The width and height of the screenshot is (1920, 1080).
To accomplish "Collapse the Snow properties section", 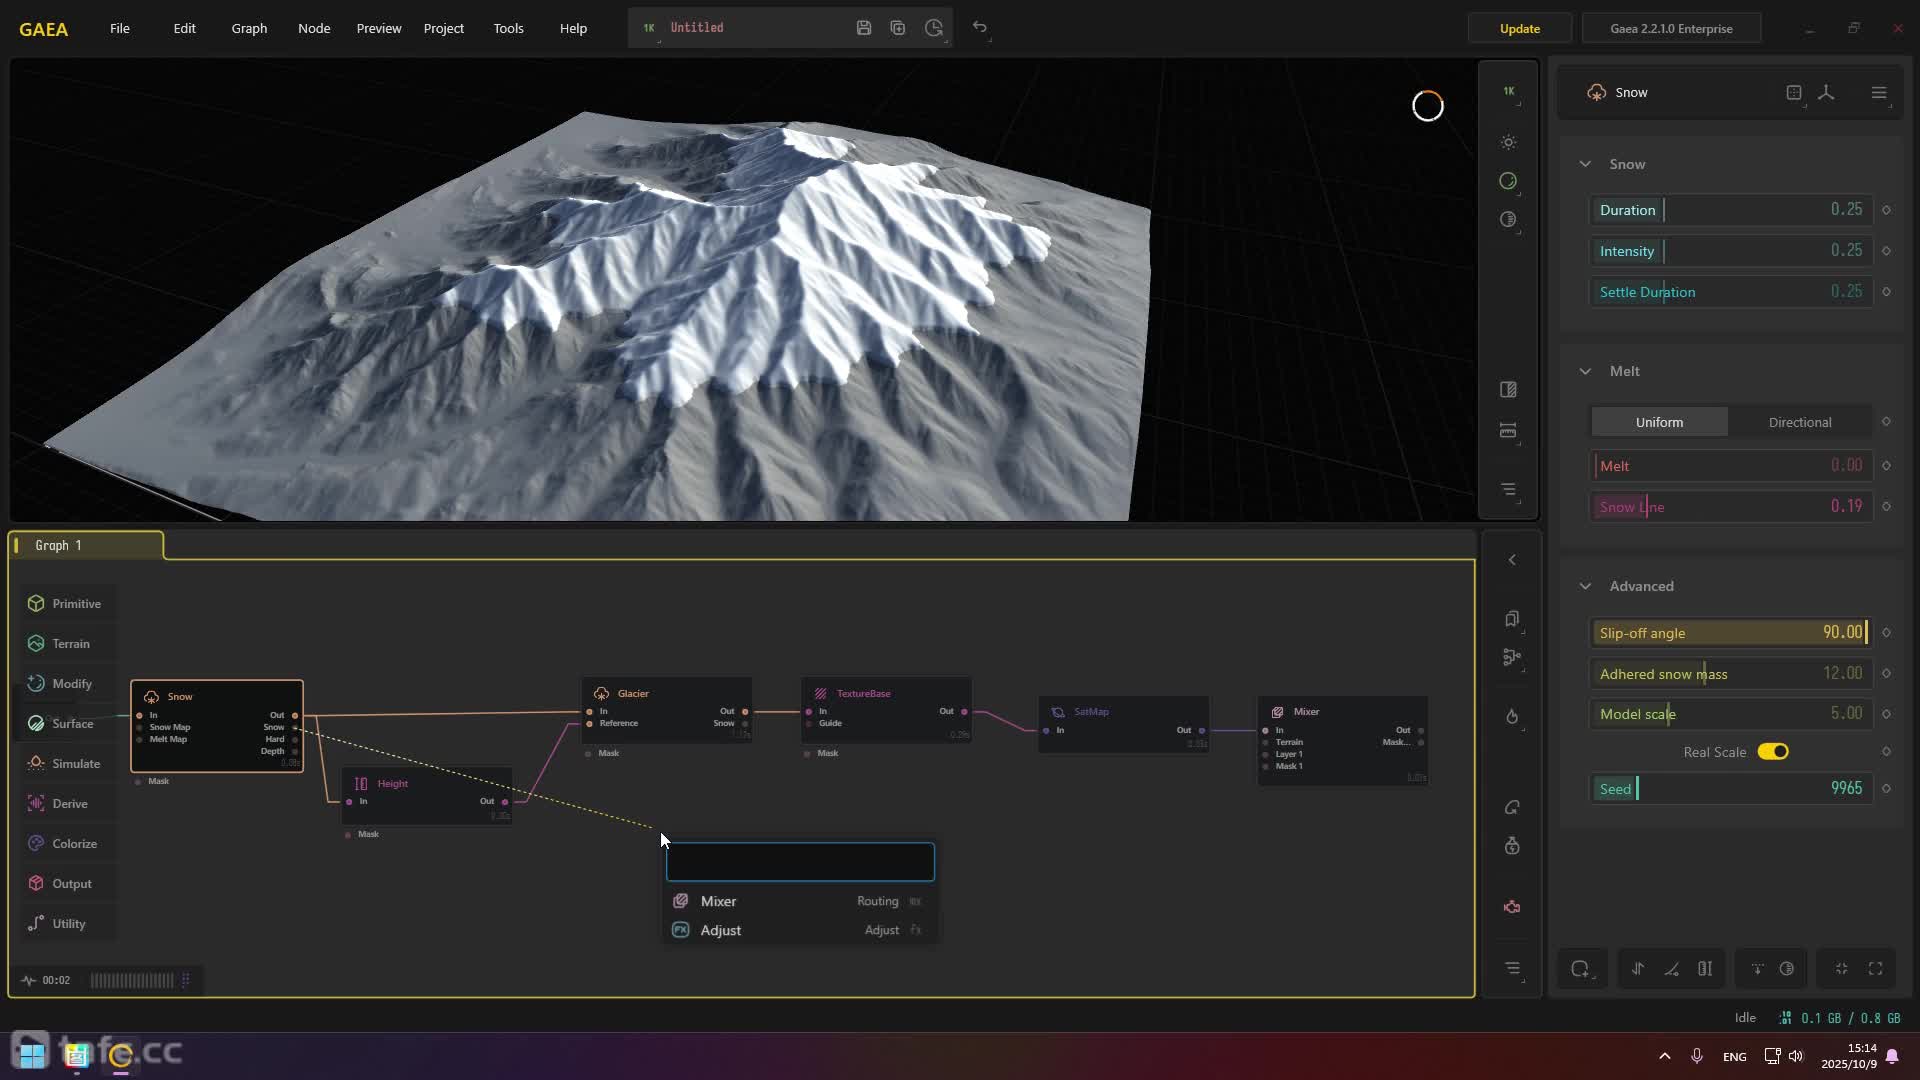I will click(x=1585, y=164).
